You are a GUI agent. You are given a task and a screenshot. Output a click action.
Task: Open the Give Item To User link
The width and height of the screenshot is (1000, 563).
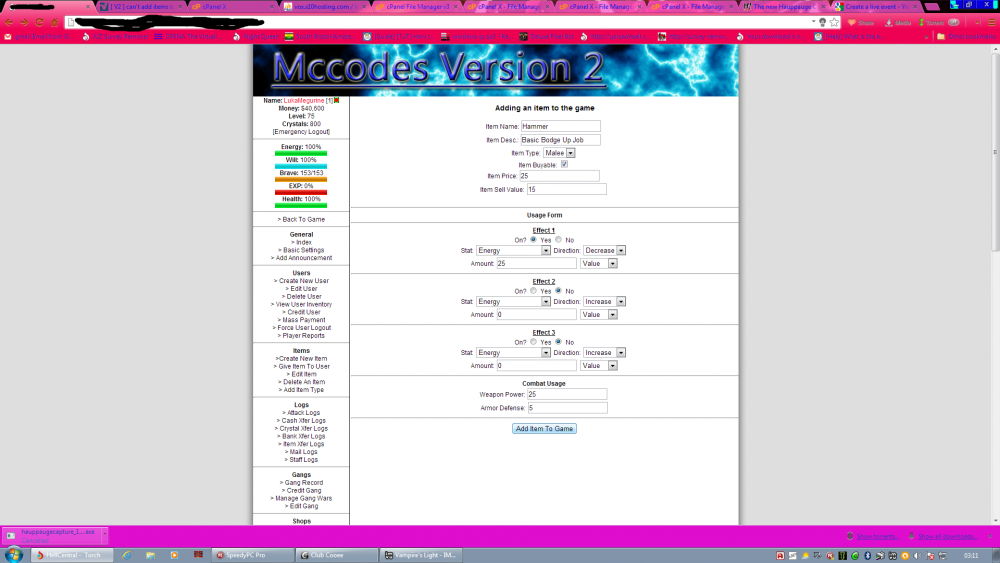click(x=303, y=366)
